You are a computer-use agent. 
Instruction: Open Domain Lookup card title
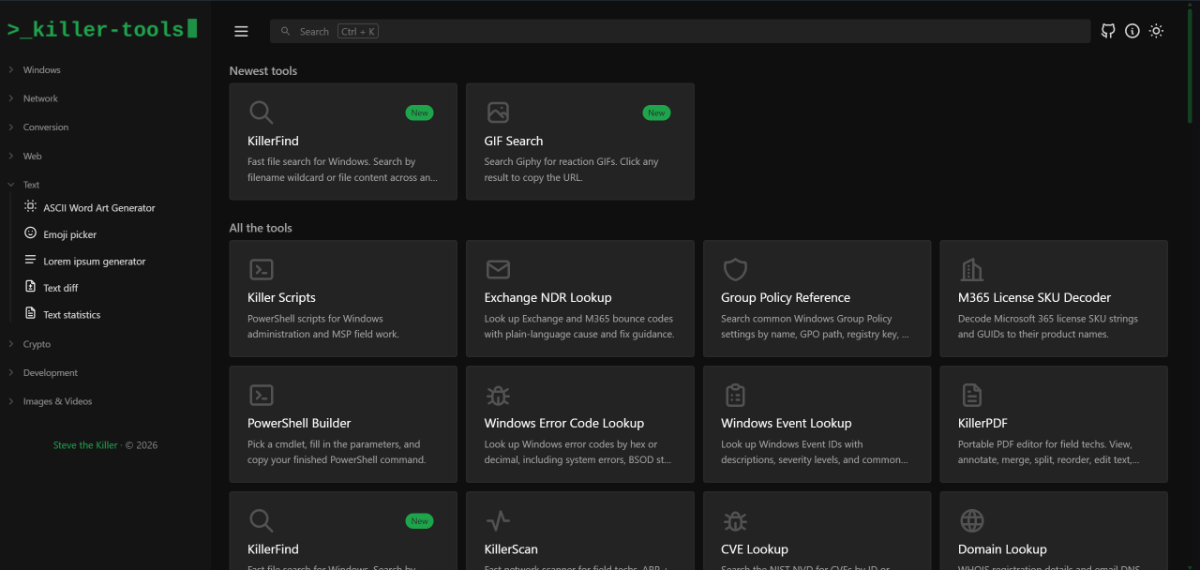[1002, 549]
